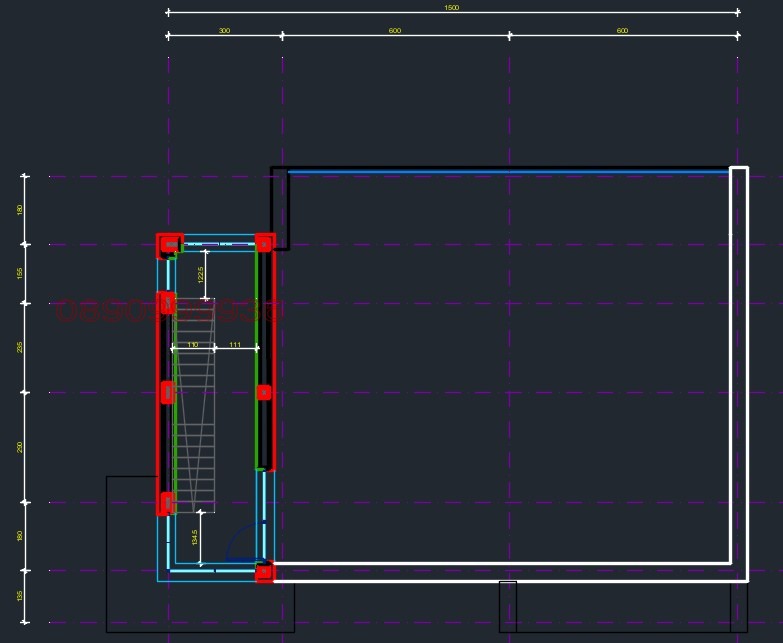This screenshot has height=643, width=783.
Task: Click the 122.5 dimension inside stairwell
Action: coord(201,275)
